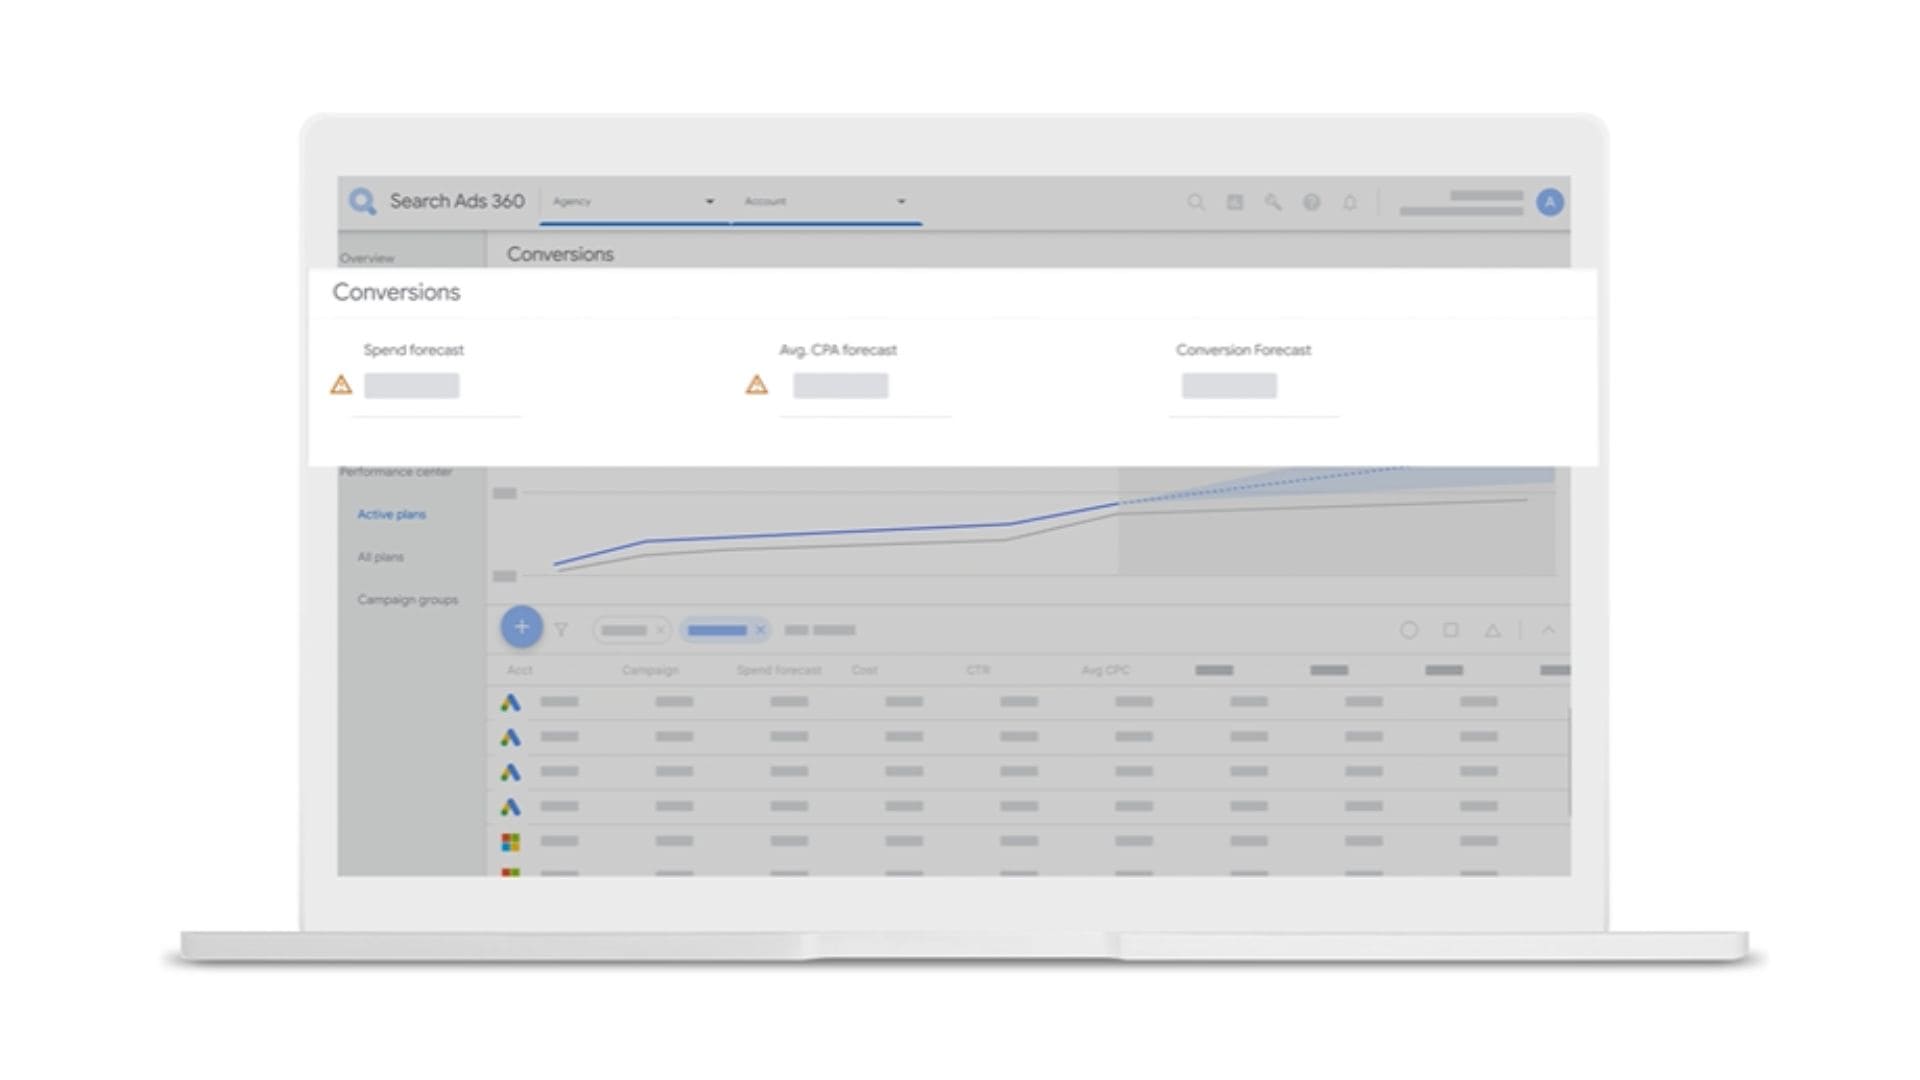The image size is (1920, 1080).
Task: Open the notifications bell
Action: tap(1350, 202)
